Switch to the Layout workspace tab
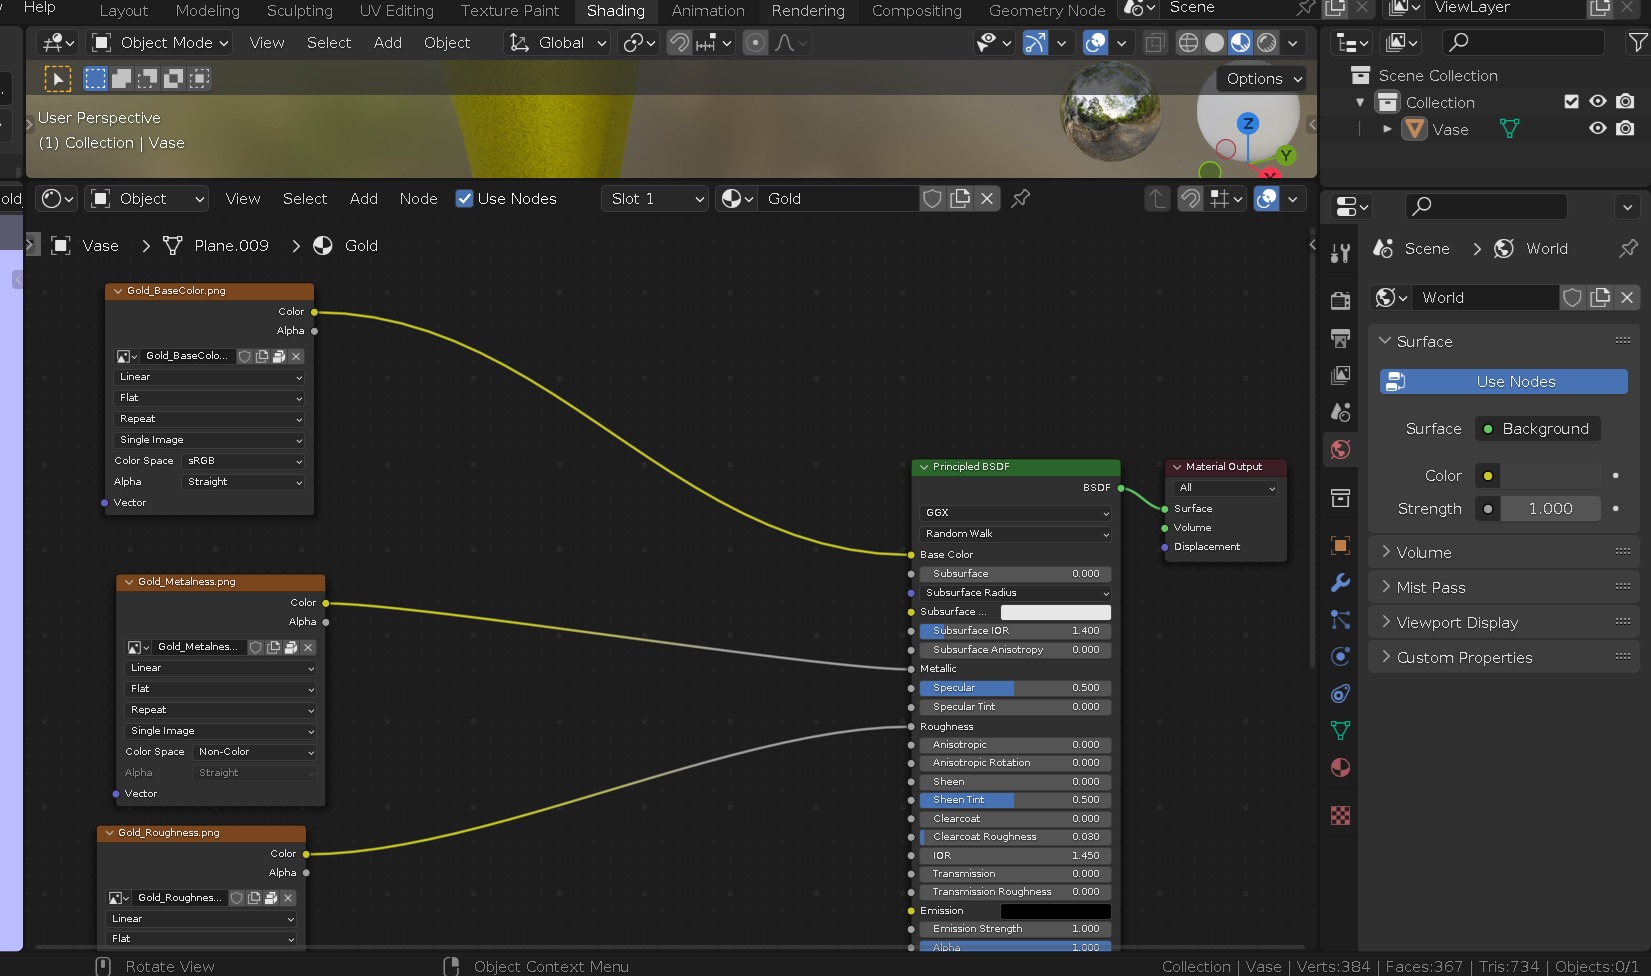The width and height of the screenshot is (1651, 976). click(x=124, y=11)
